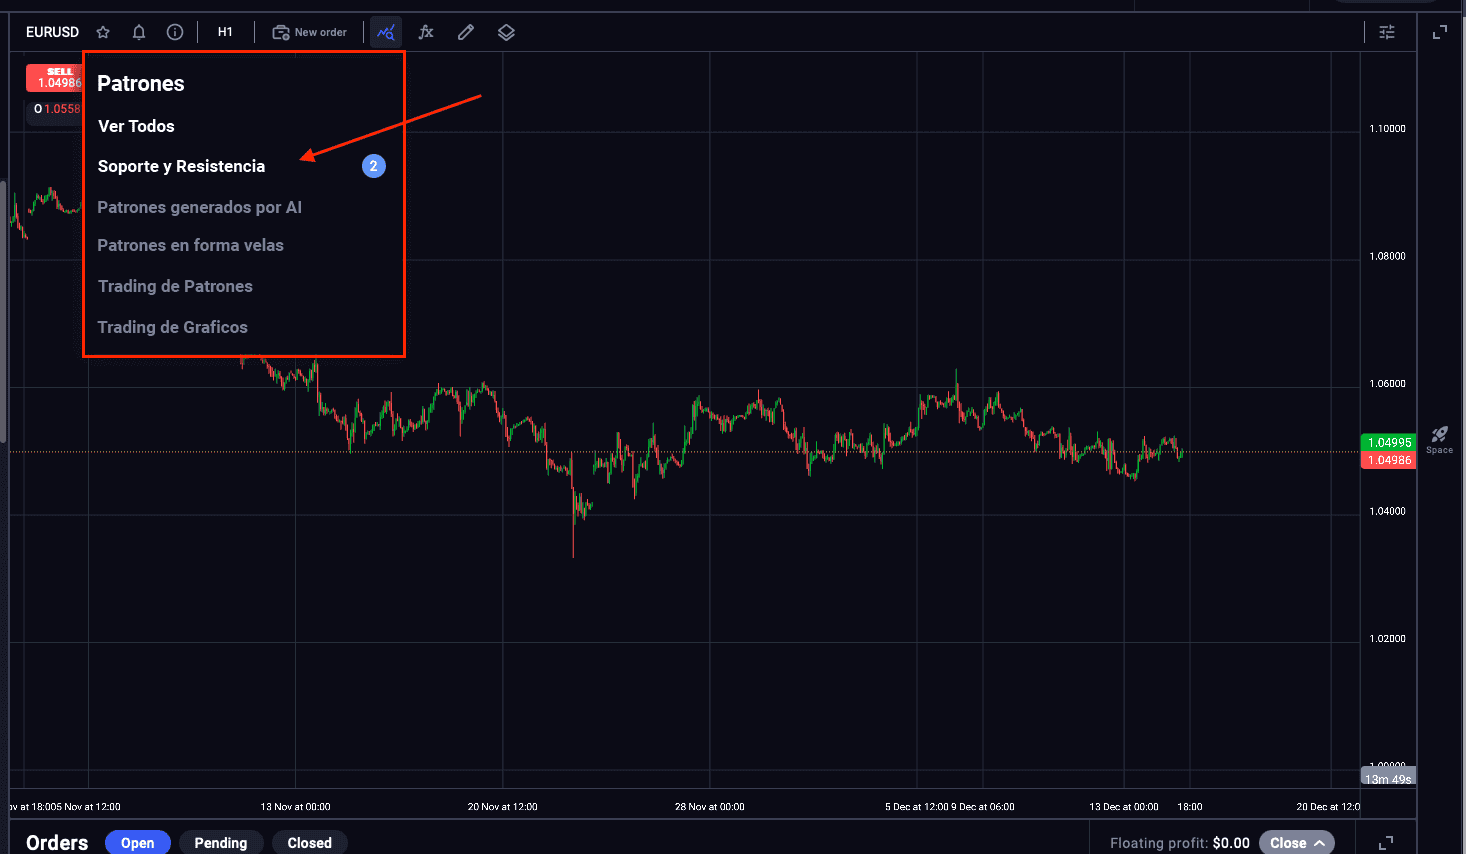This screenshot has height=854, width=1466.
Task: Open the objects layers icon
Action: pyautogui.click(x=505, y=32)
